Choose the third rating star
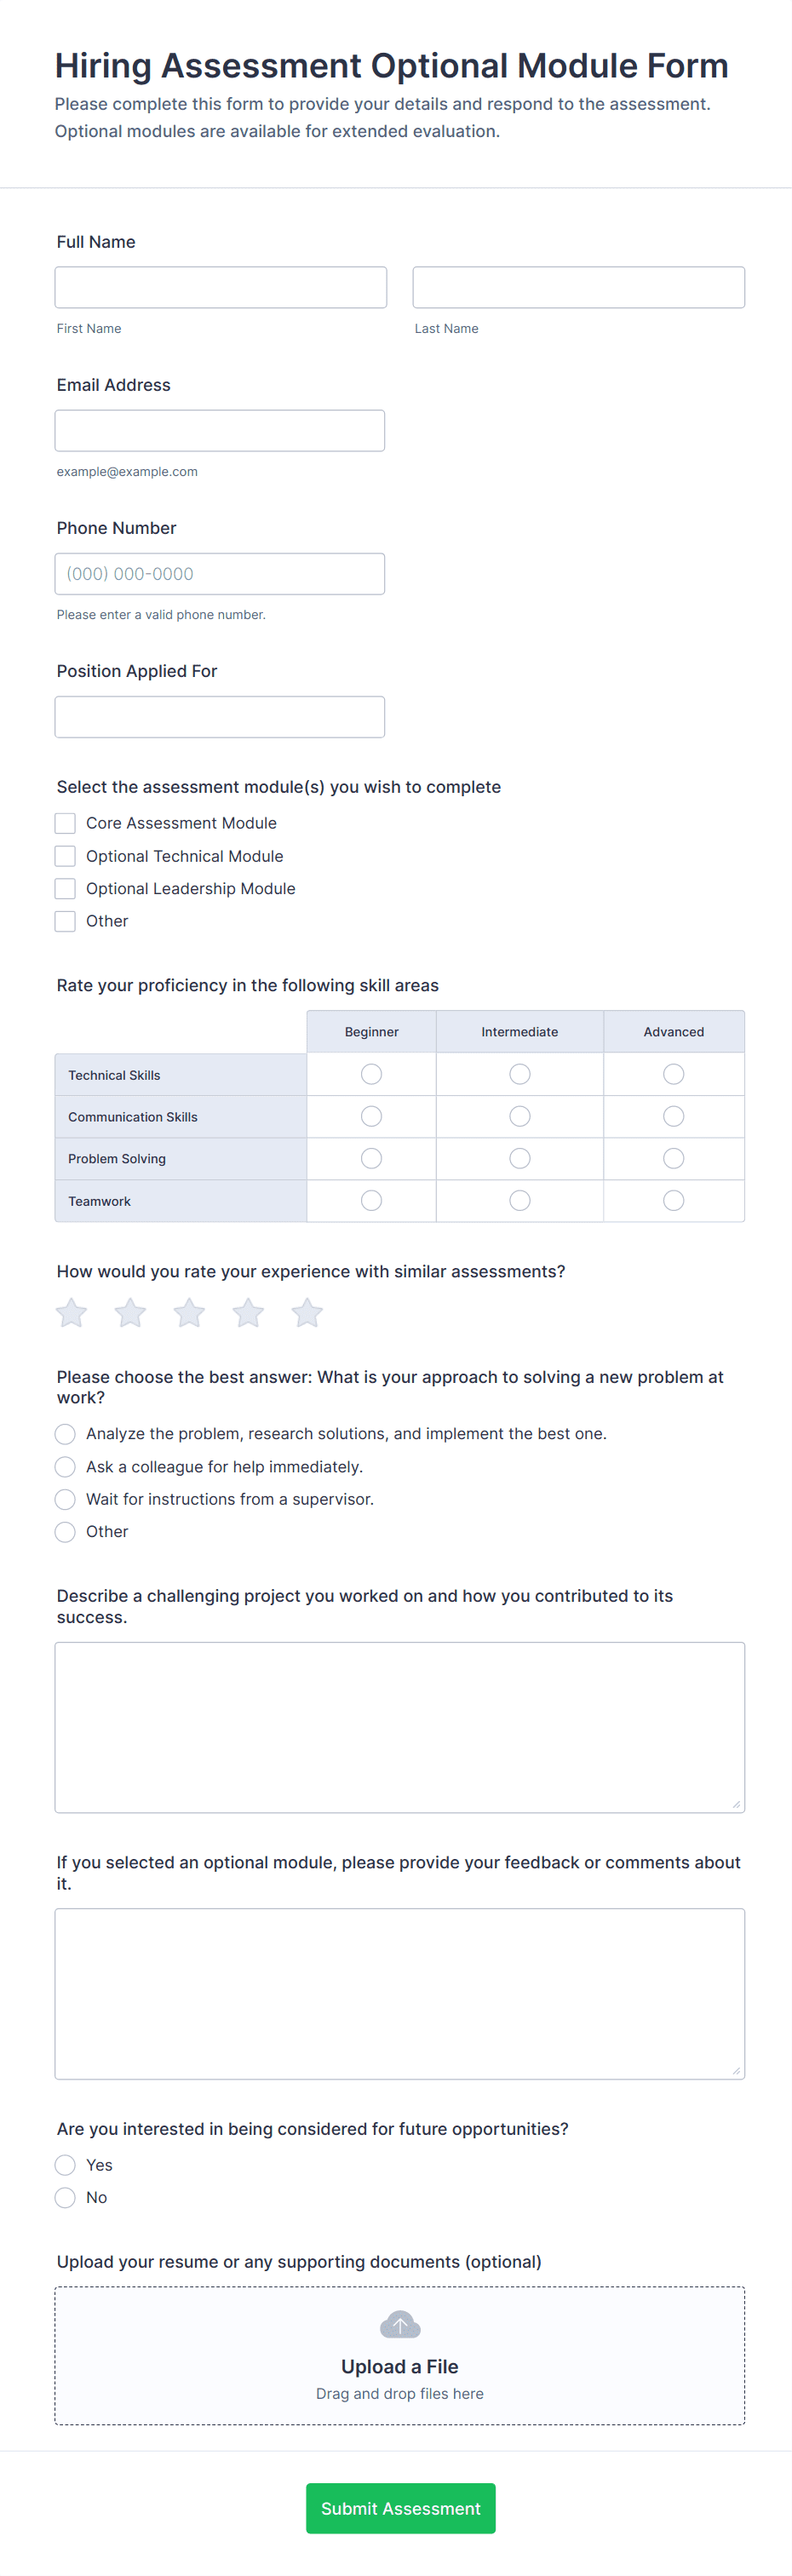The image size is (792, 2576). [189, 1312]
